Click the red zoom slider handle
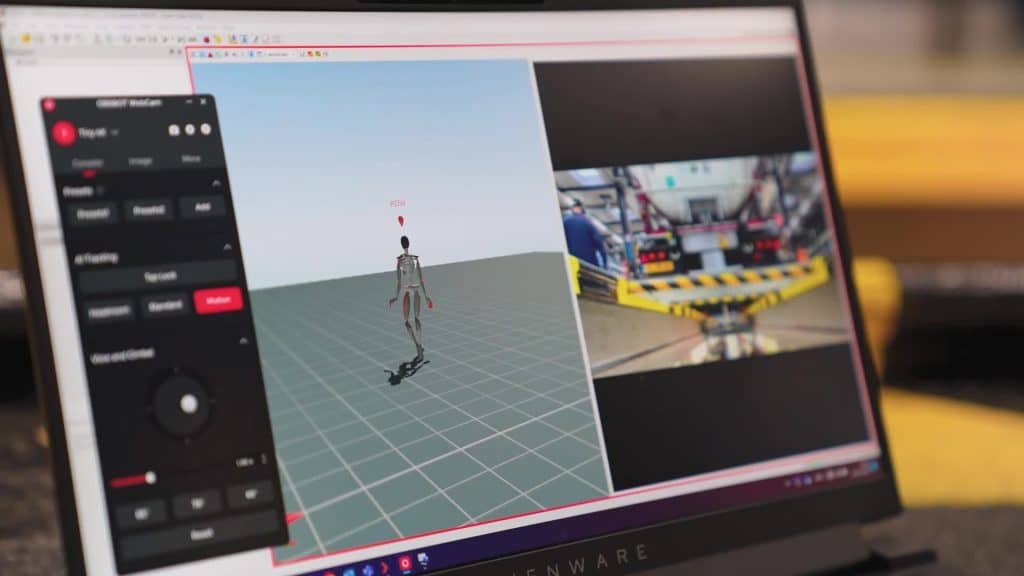 click(x=150, y=478)
